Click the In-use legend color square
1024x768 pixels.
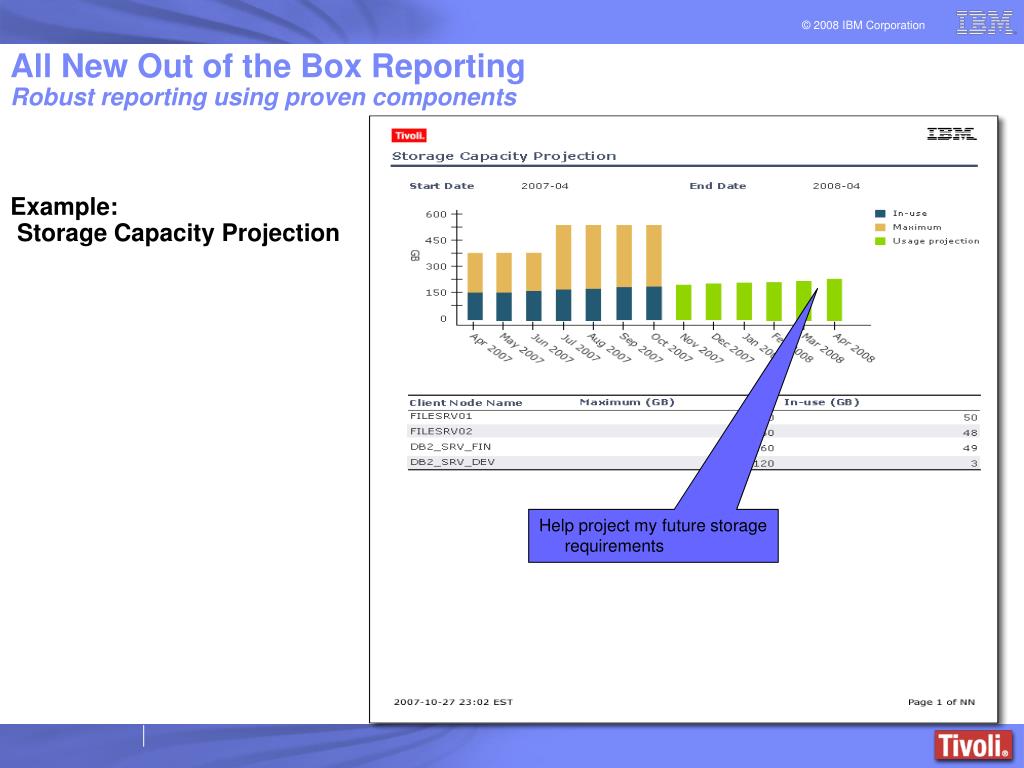880,213
